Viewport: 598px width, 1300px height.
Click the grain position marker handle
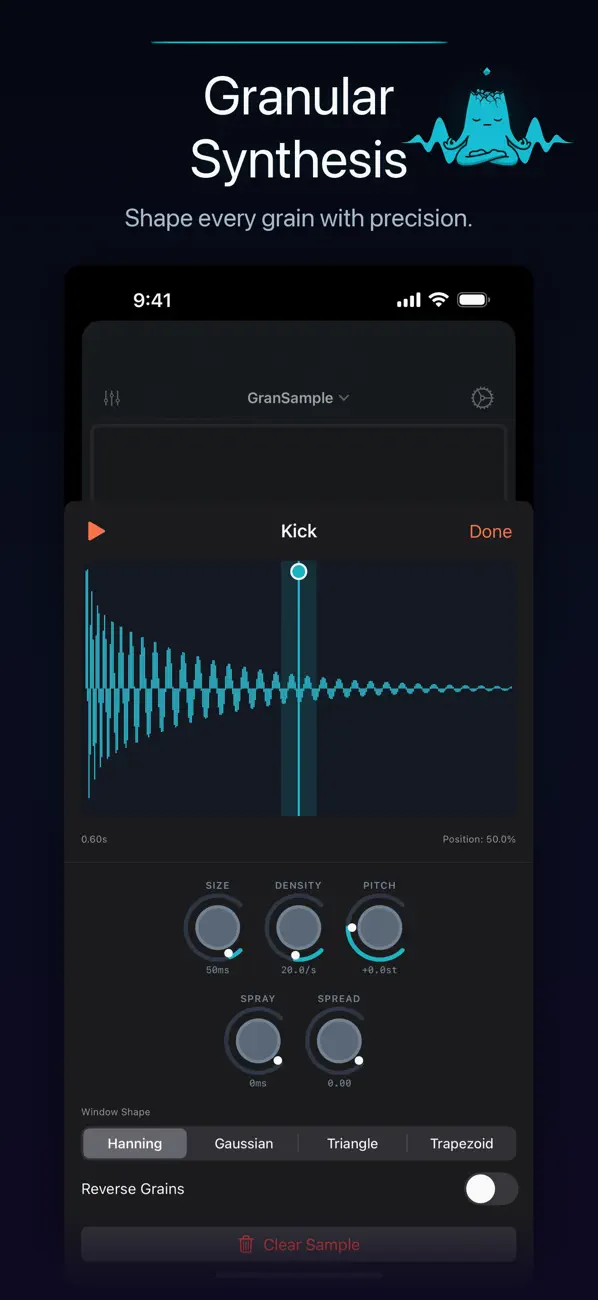point(298,571)
